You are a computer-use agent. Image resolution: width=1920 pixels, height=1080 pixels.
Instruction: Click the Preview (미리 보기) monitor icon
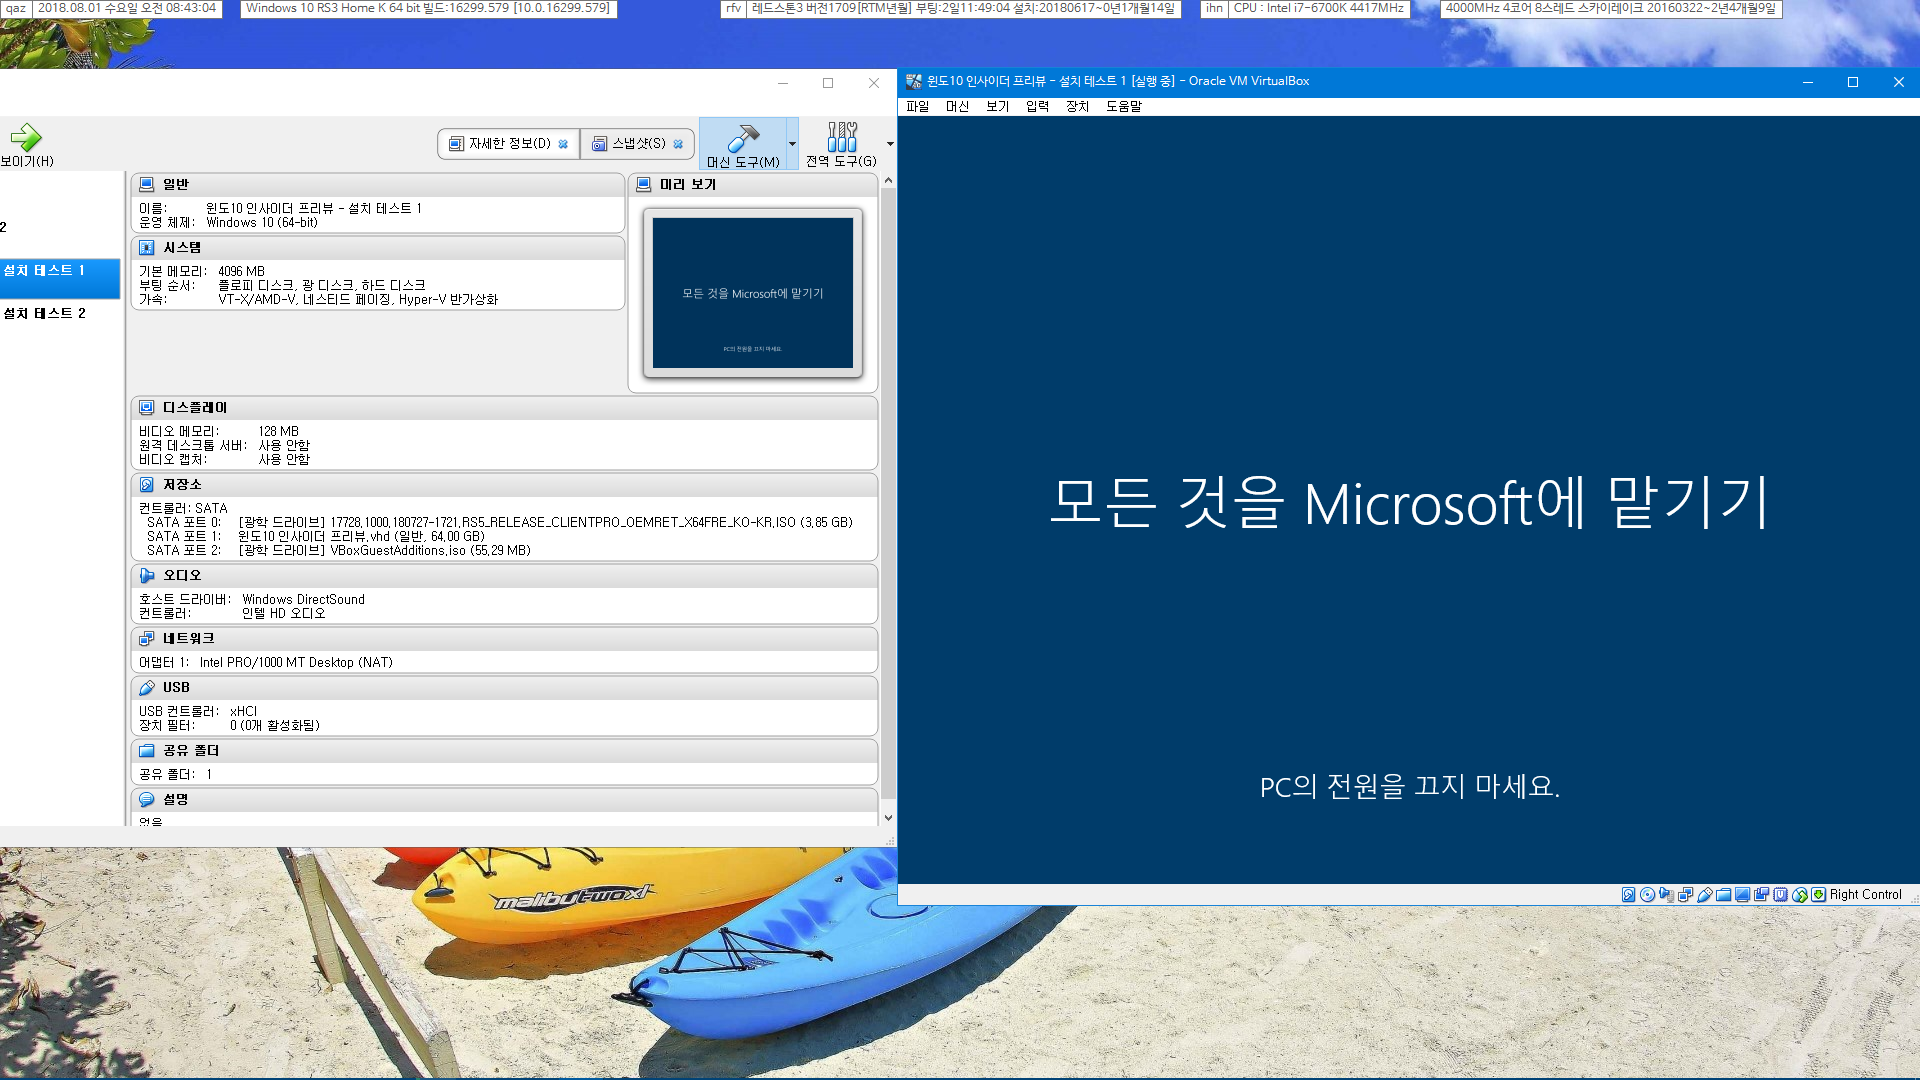pos(644,184)
